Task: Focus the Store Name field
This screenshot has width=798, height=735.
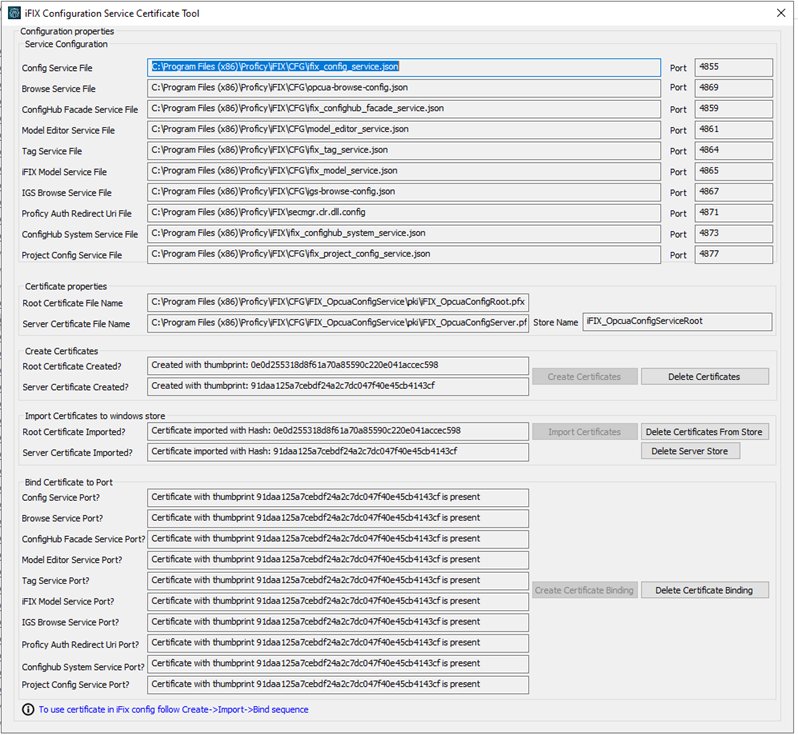Action: [677, 322]
